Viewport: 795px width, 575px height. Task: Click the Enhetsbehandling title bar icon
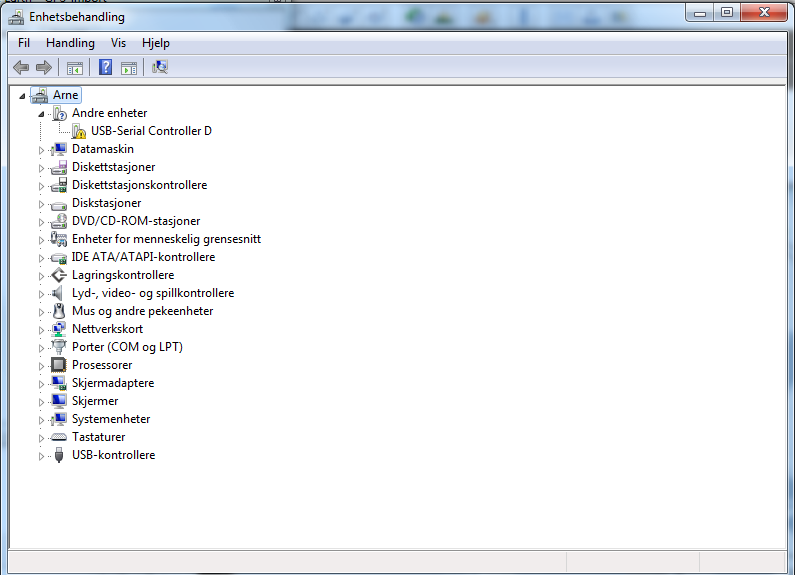(16, 17)
